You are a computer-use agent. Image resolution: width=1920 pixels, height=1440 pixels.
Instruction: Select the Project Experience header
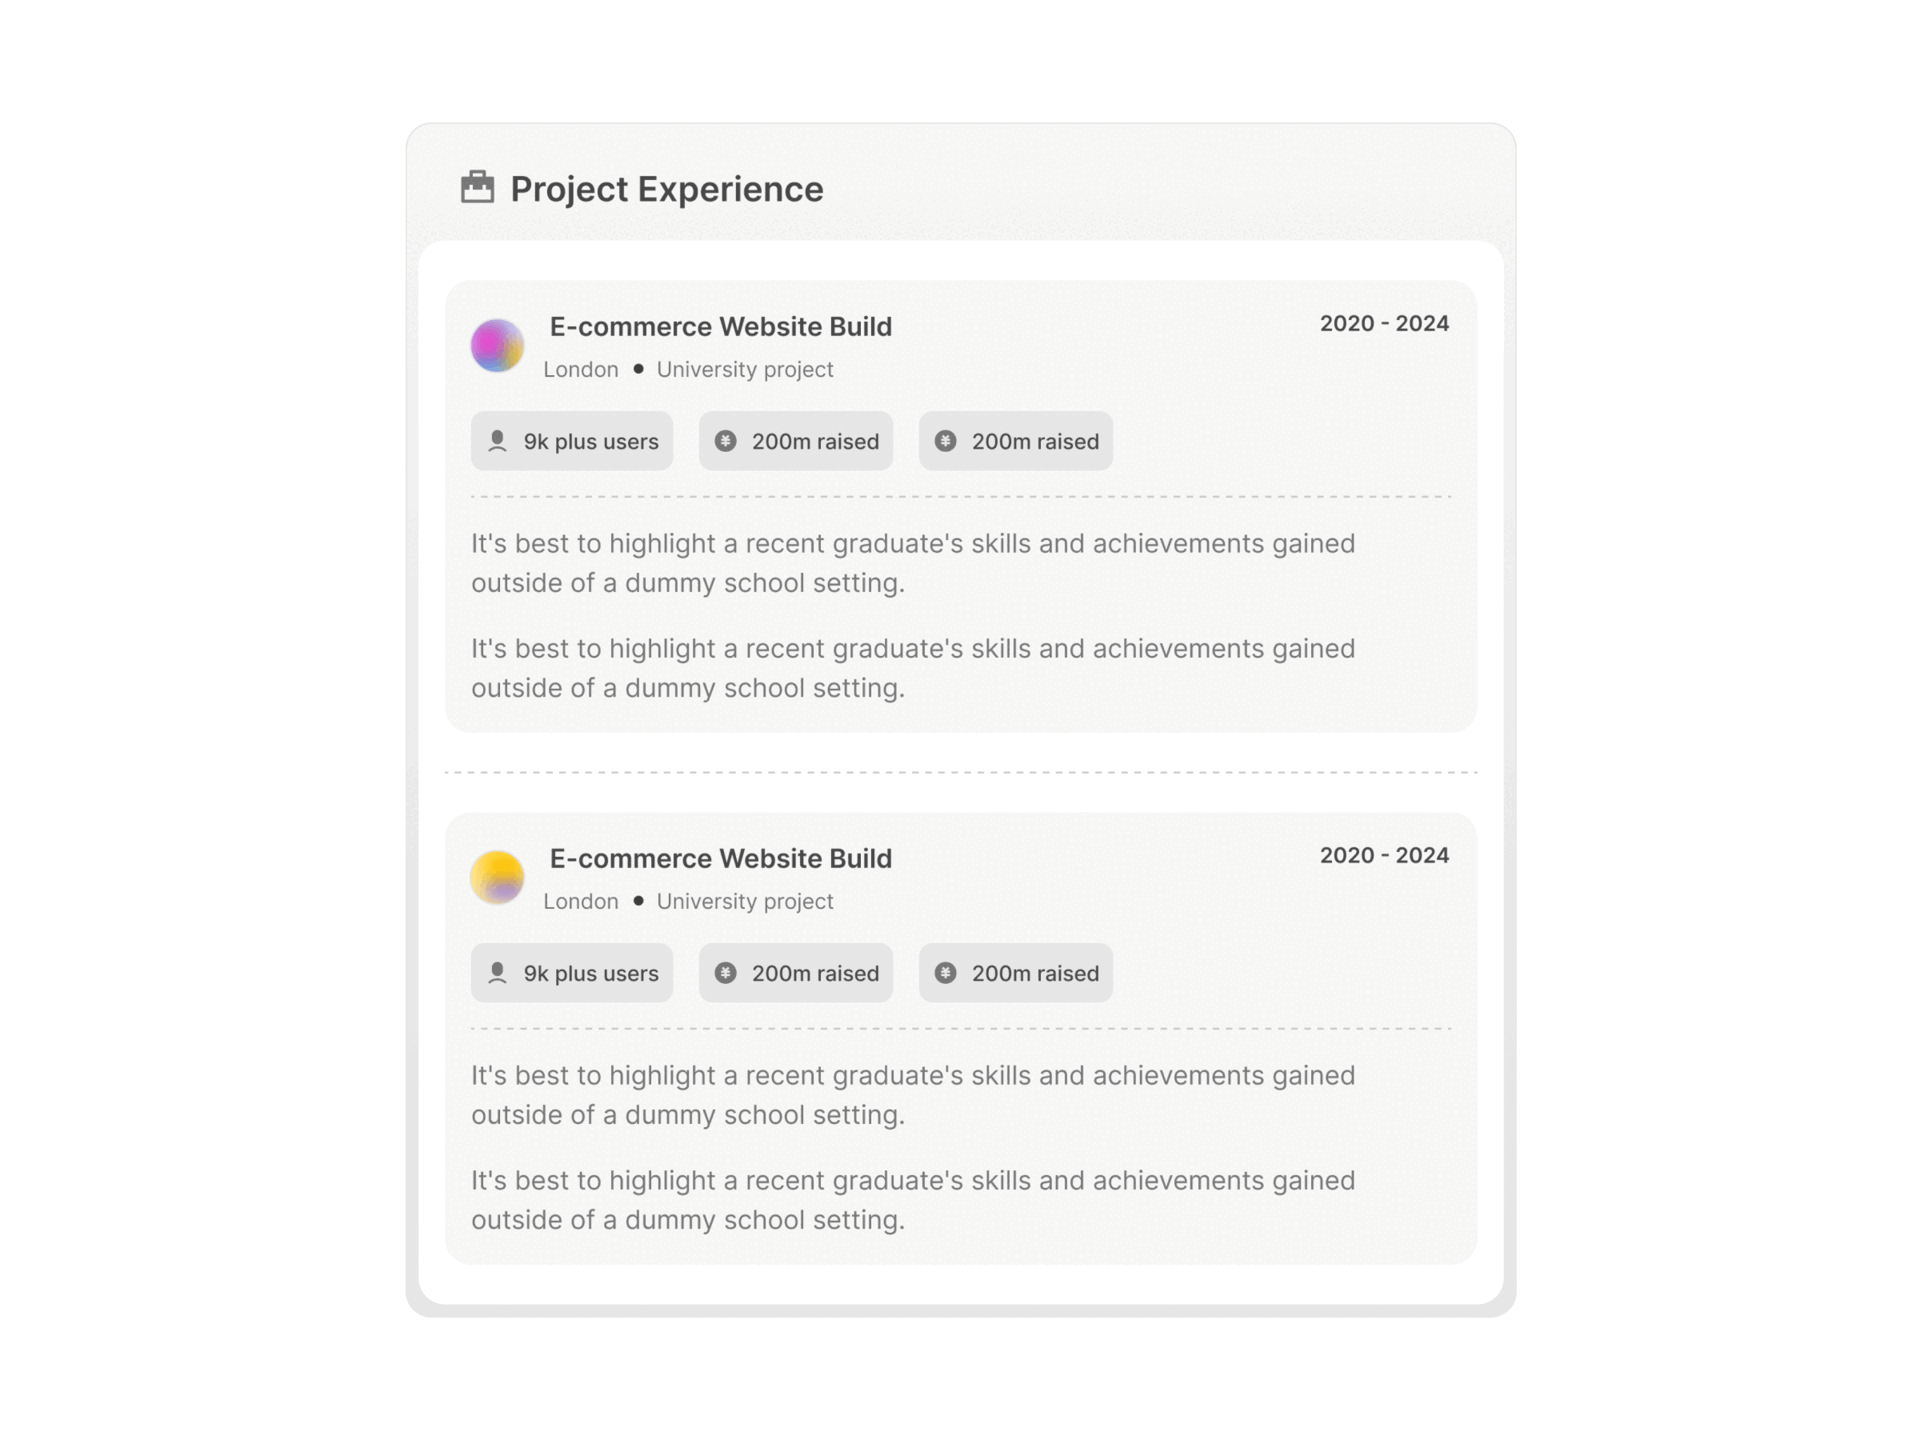point(666,188)
